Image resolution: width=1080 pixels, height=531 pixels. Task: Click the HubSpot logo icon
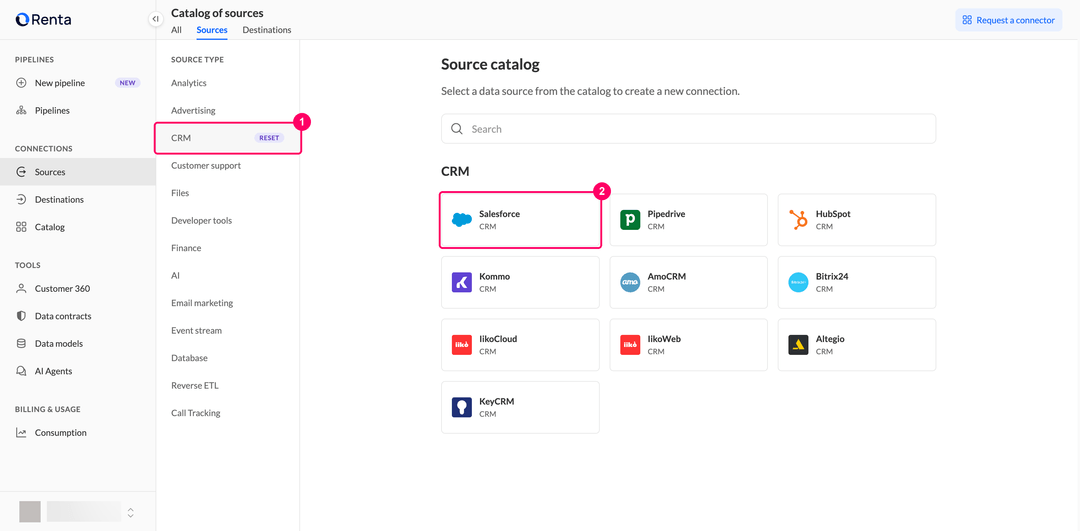coord(798,220)
